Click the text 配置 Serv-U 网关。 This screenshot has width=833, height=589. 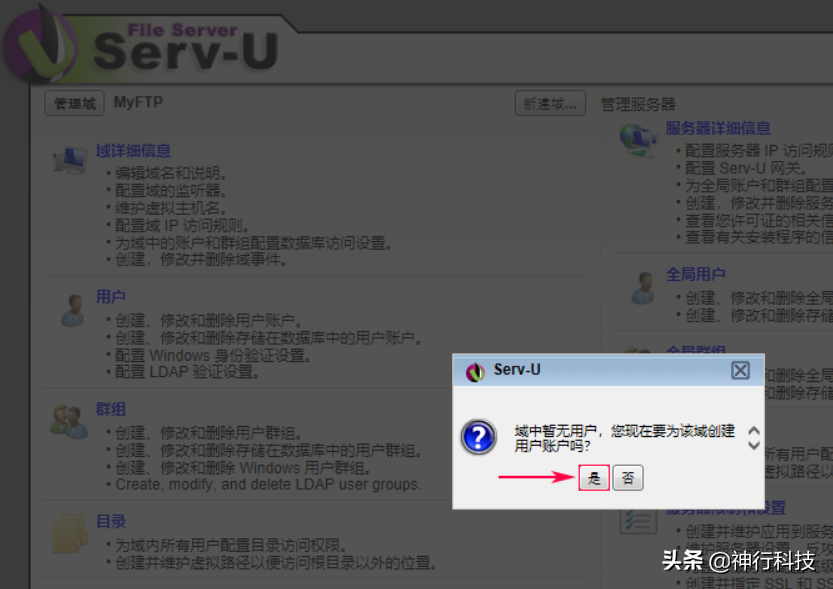pyautogui.click(x=746, y=168)
